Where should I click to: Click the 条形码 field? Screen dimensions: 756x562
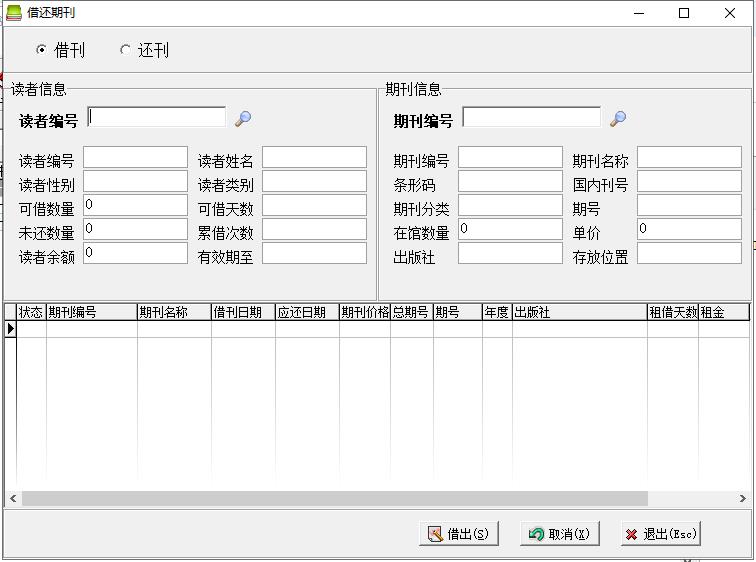[511, 182]
